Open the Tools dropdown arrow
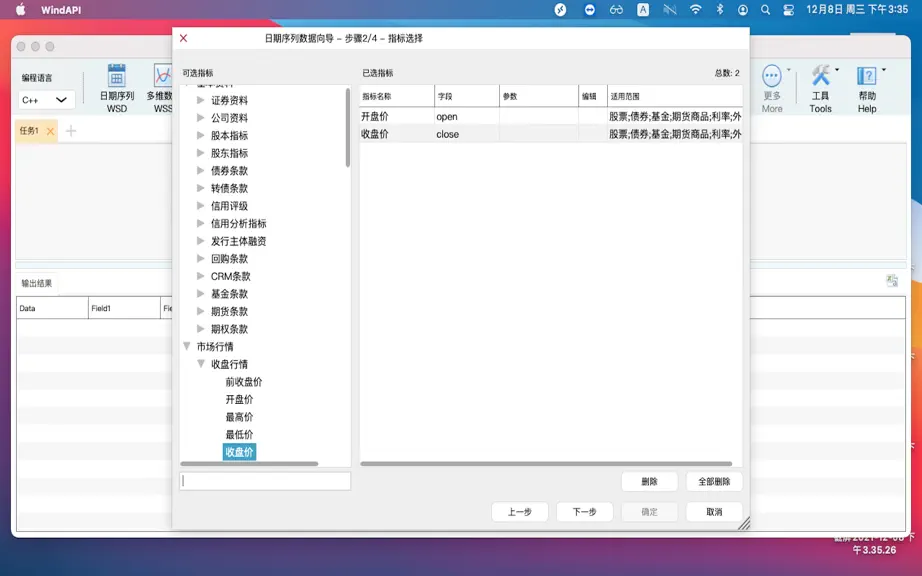 tap(837, 70)
